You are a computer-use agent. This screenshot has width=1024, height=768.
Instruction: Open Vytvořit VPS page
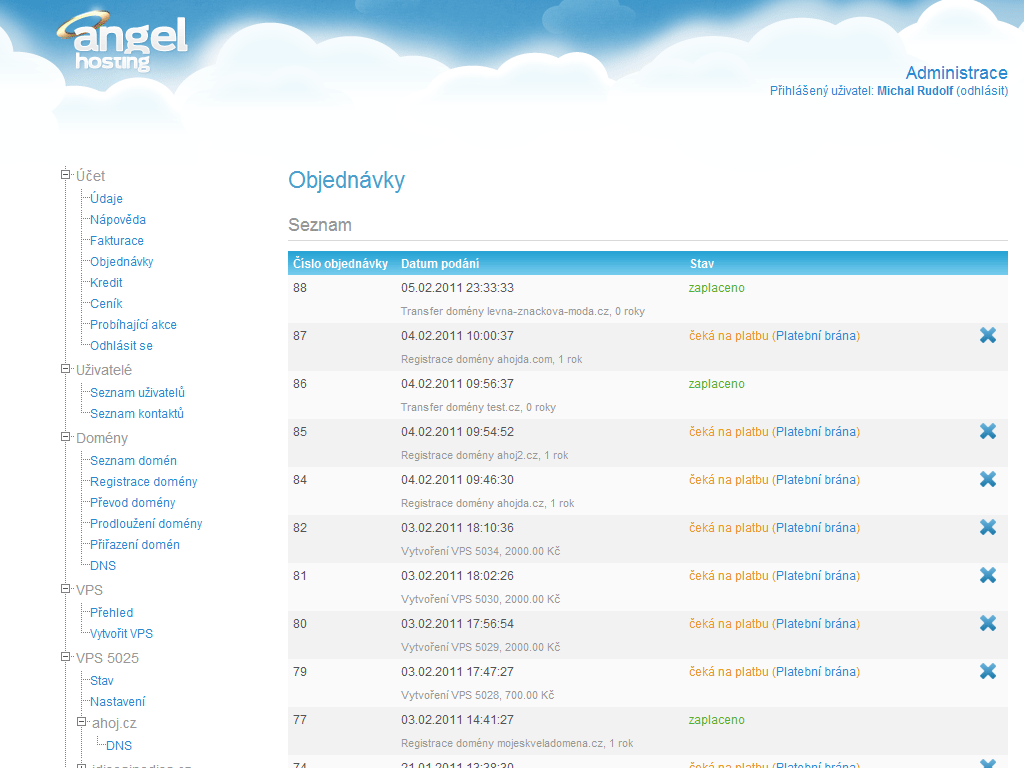point(121,634)
